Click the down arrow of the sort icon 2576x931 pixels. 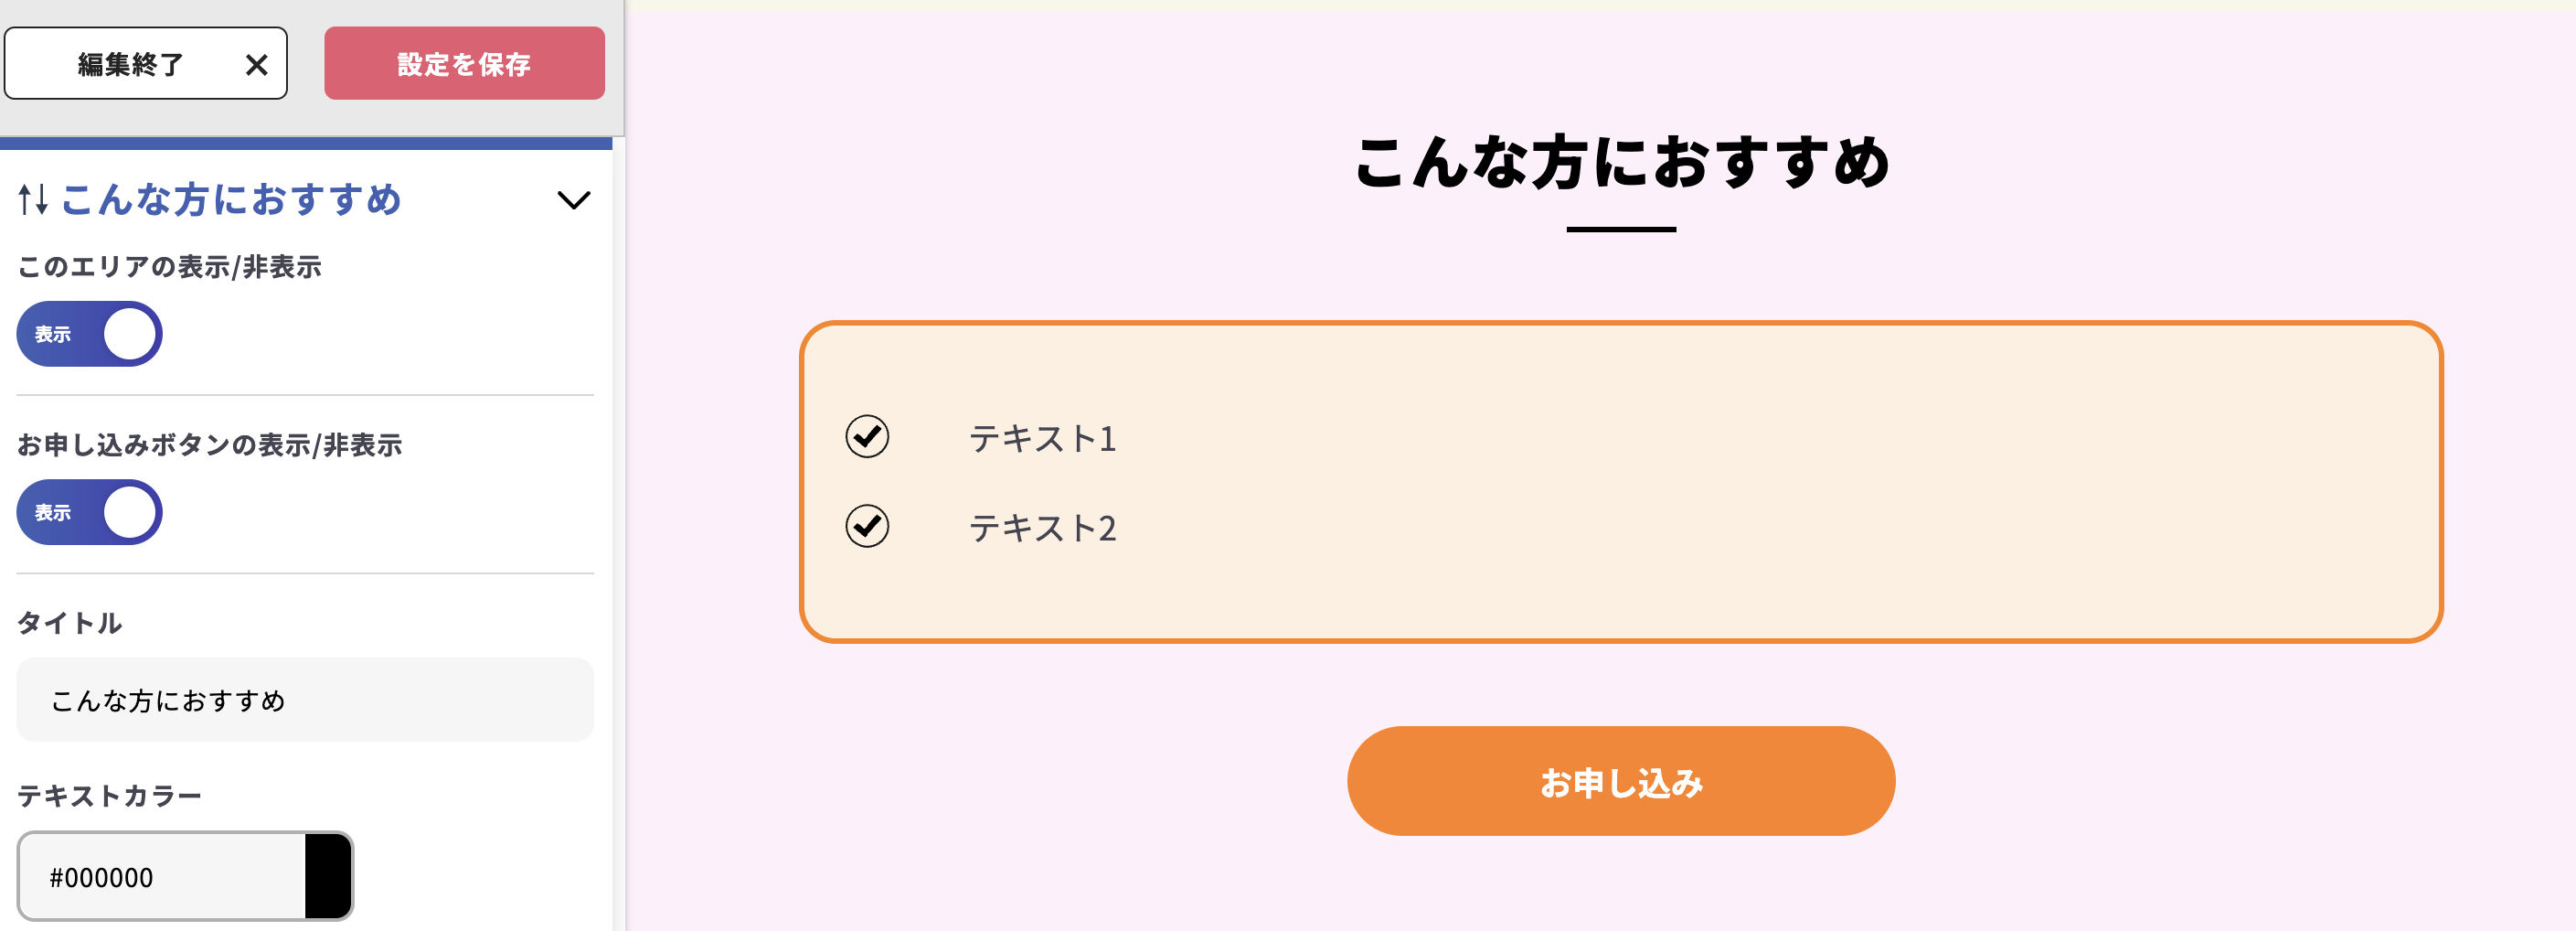tap(42, 200)
